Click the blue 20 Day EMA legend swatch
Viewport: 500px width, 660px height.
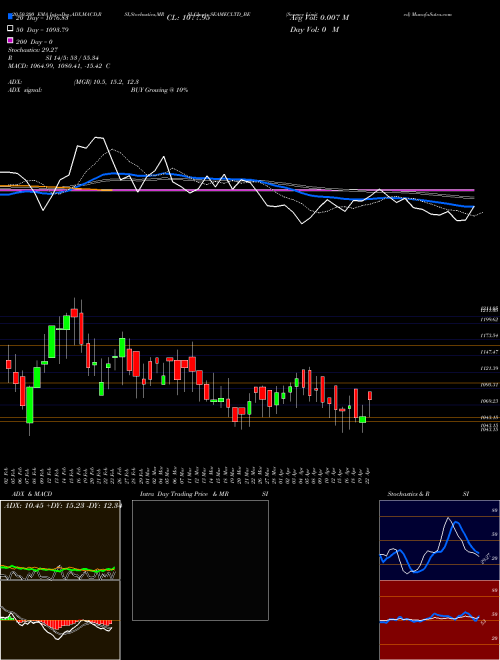tap(10, 17)
